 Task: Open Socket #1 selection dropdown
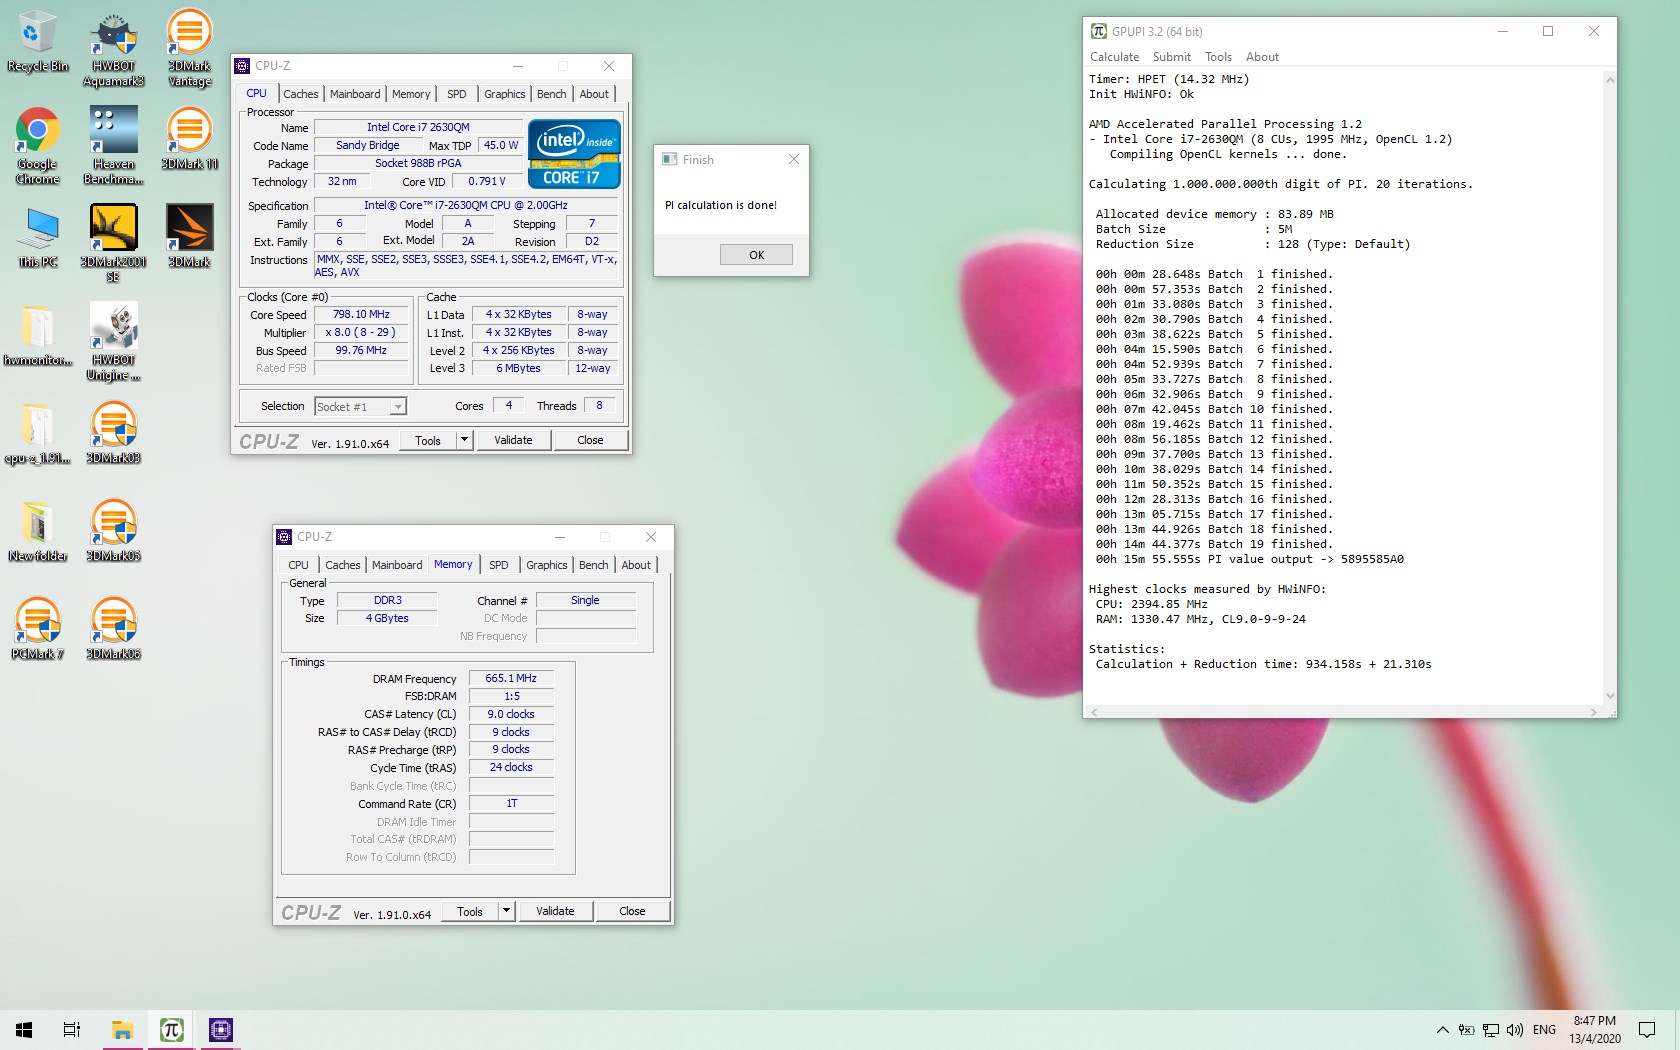tap(360, 407)
